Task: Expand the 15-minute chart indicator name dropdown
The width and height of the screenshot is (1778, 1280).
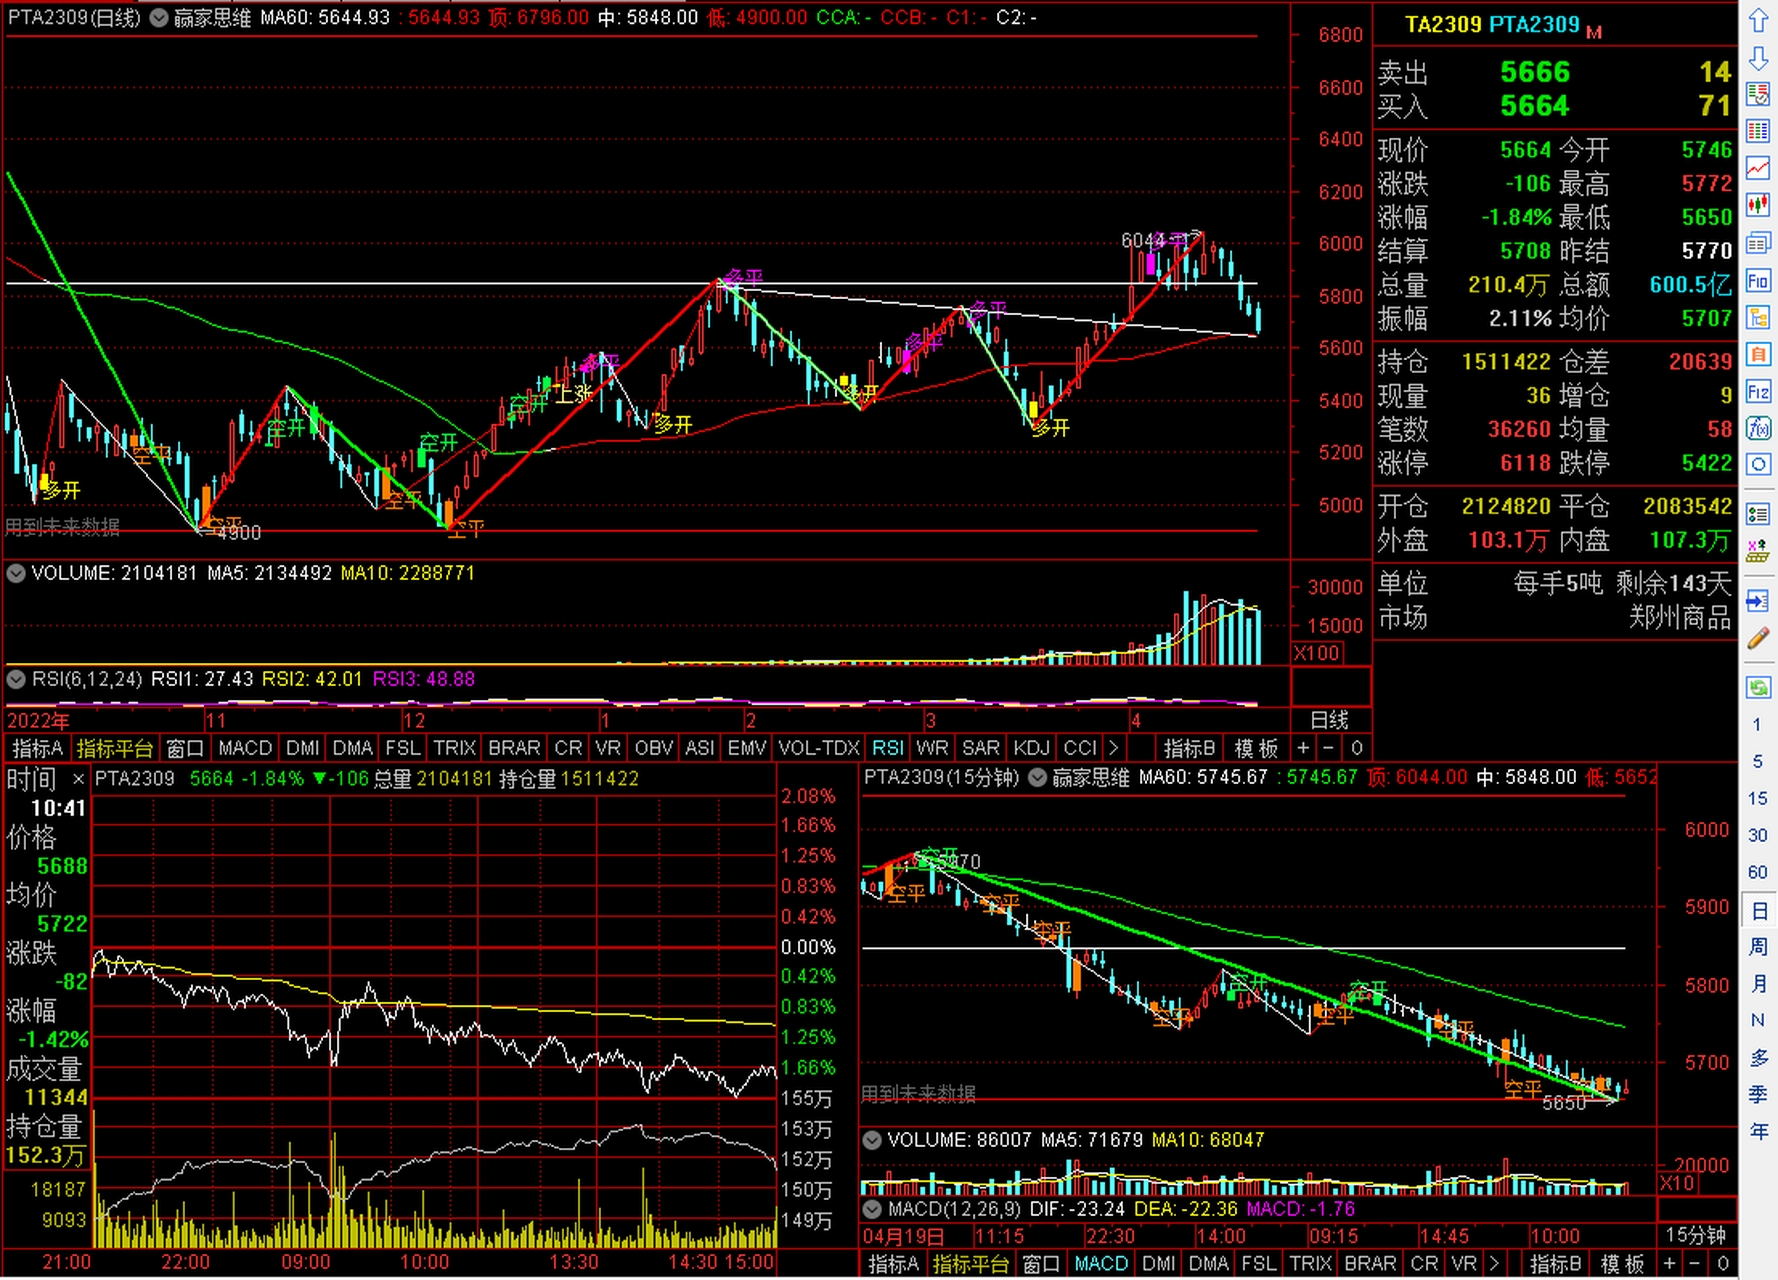Action: point(1038,777)
